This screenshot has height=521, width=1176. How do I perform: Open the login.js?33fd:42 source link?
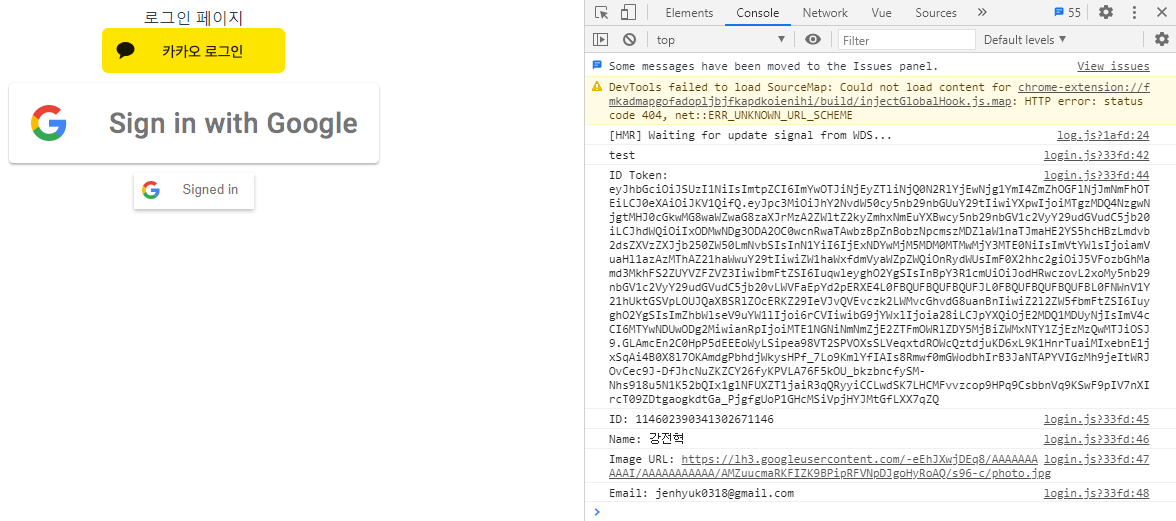coord(1096,155)
